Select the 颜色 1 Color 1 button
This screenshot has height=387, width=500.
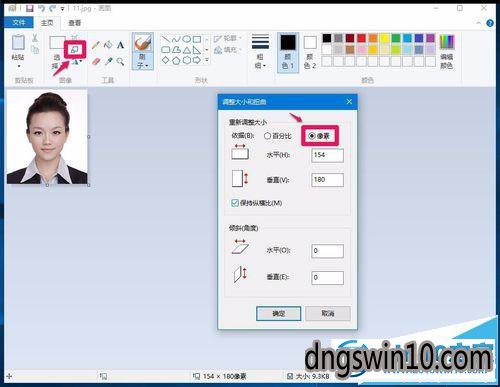[x=288, y=53]
